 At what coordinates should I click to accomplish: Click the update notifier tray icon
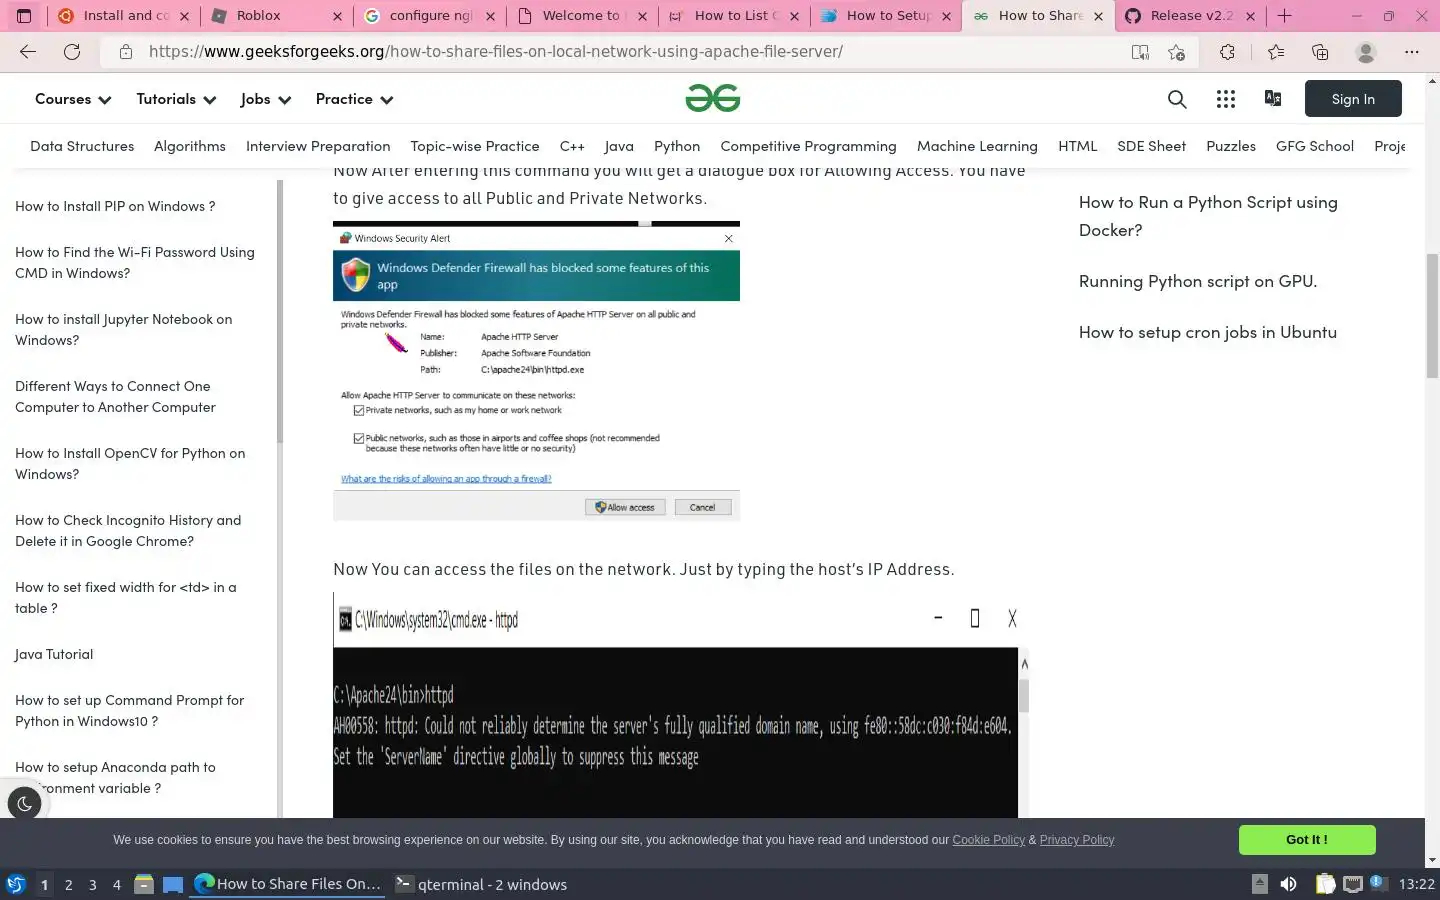(x=1377, y=883)
